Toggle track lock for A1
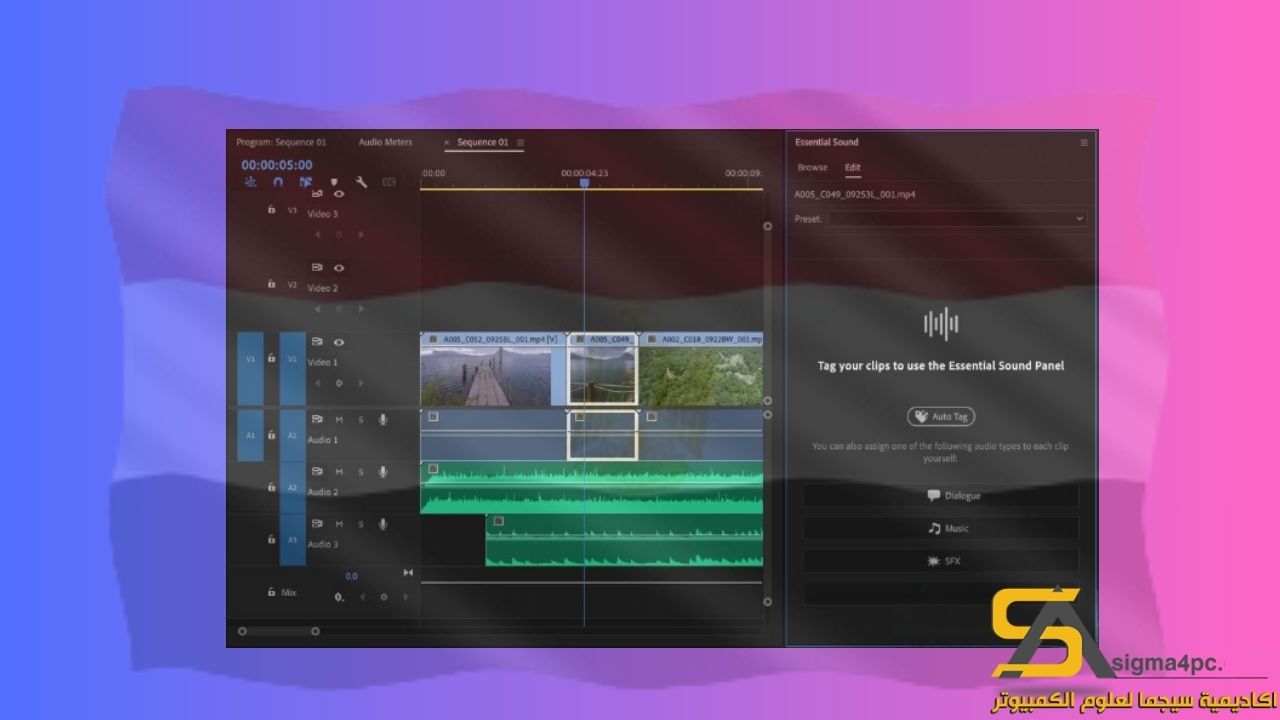The width and height of the screenshot is (1280, 720). coord(271,436)
